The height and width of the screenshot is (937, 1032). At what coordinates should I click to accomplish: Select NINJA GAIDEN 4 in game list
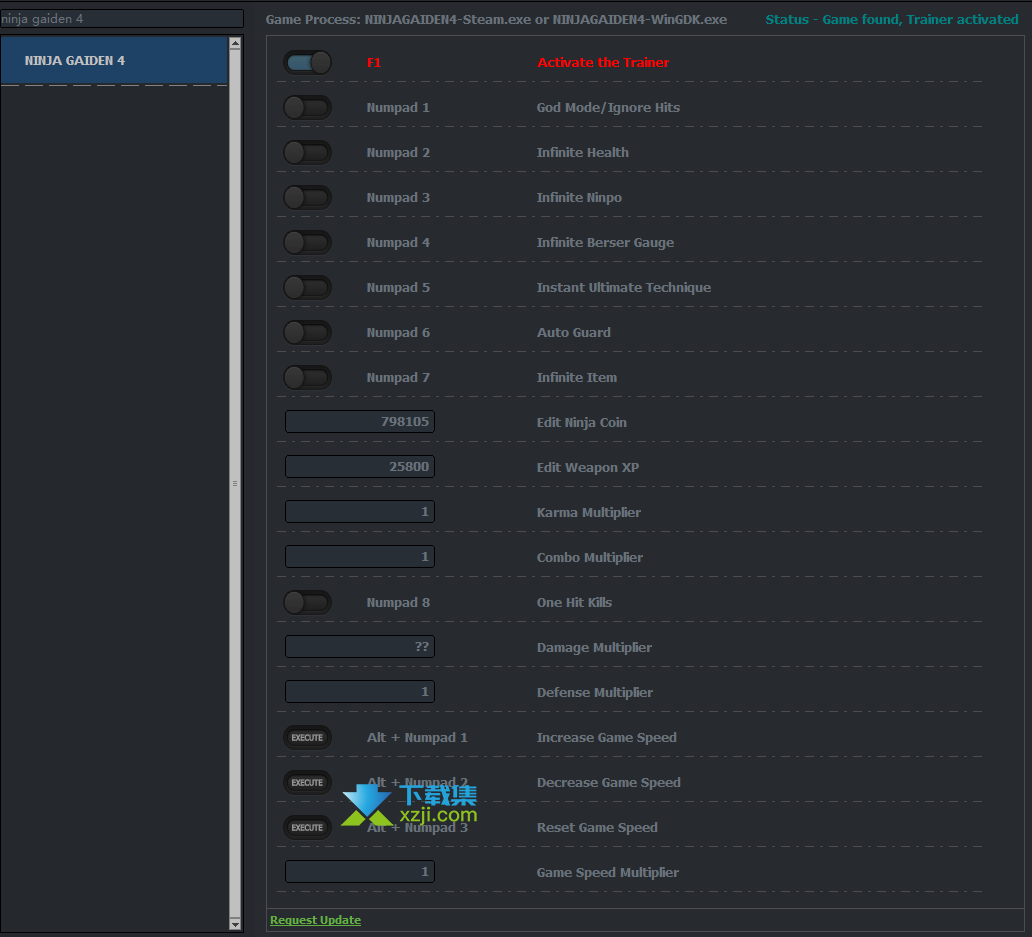point(114,61)
